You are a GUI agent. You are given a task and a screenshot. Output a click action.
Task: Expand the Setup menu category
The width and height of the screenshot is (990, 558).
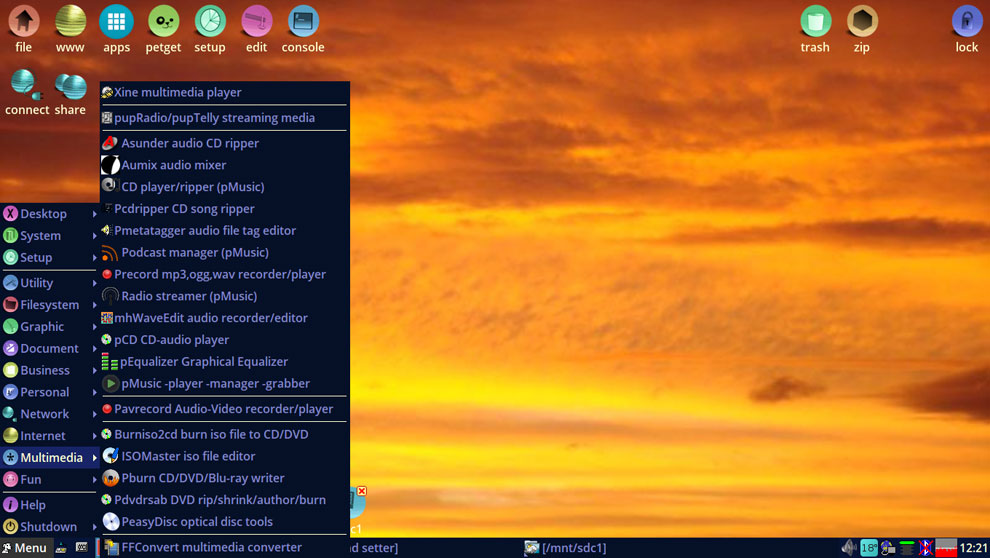(x=50, y=258)
